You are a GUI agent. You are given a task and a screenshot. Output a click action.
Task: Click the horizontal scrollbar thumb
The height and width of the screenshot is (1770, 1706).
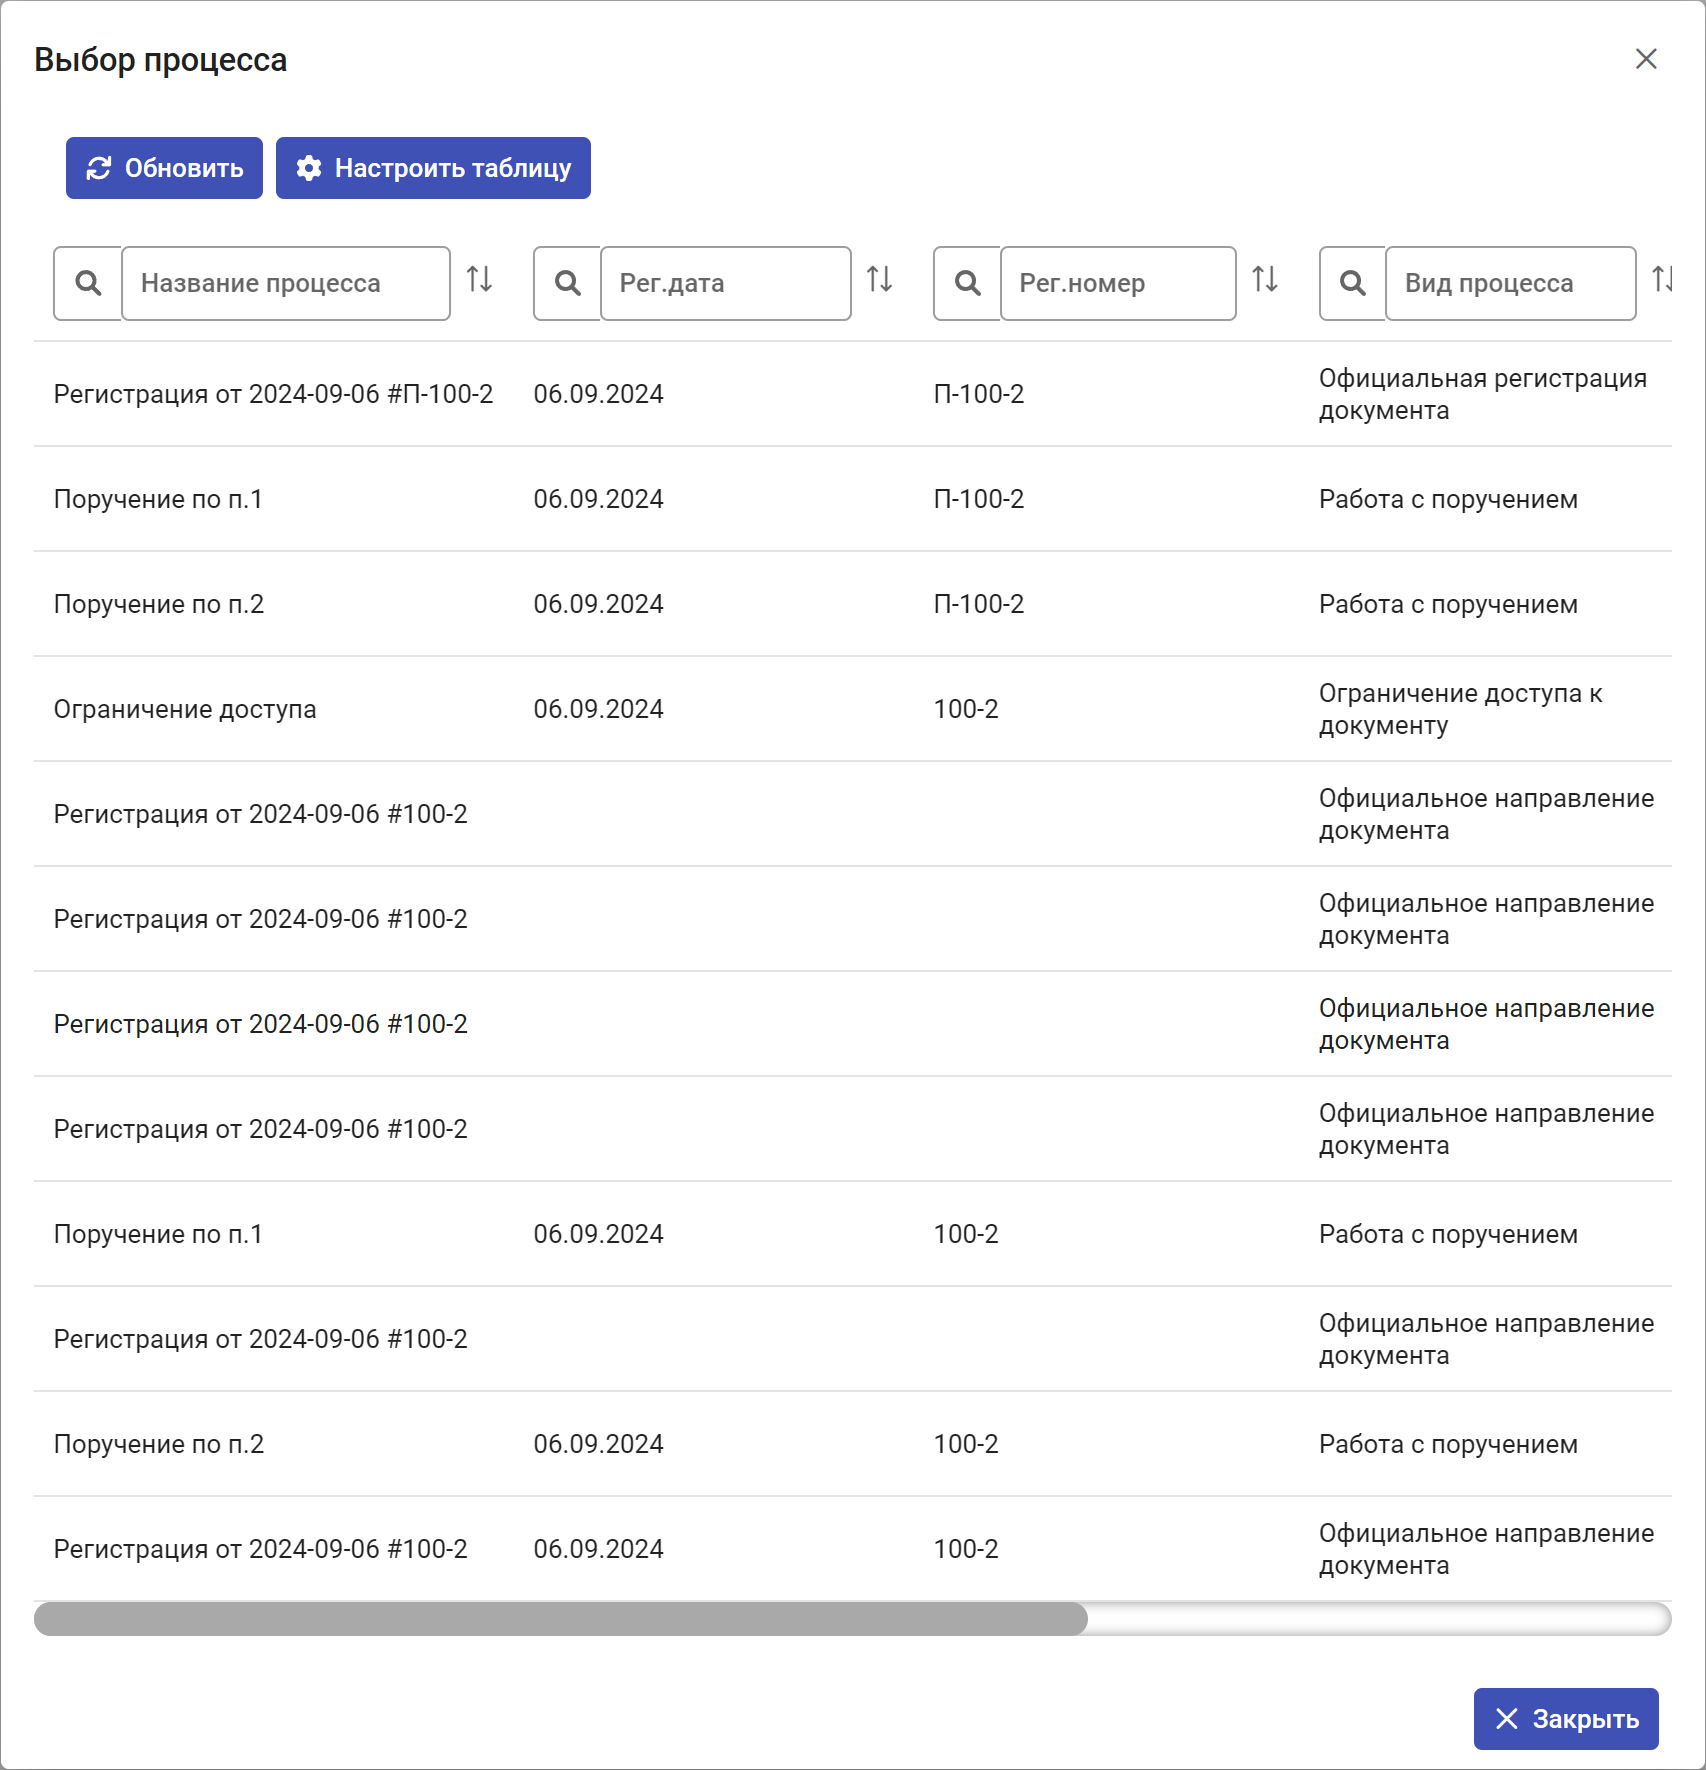click(561, 1619)
